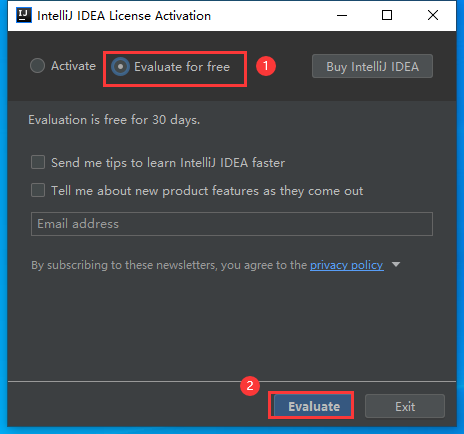The height and width of the screenshot is (434, 464).
Task: Maximize the License Activation window
Action: tap(387, 15)
